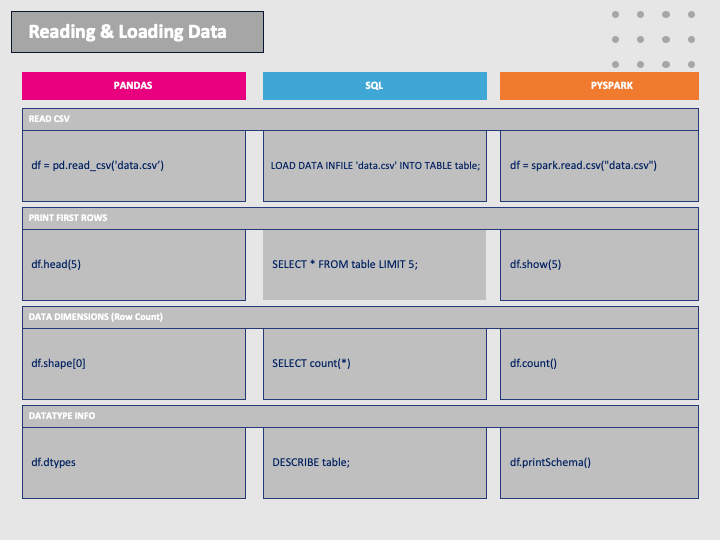Click the READ CSV section header
720x540 pixels.
coord(360,119)
